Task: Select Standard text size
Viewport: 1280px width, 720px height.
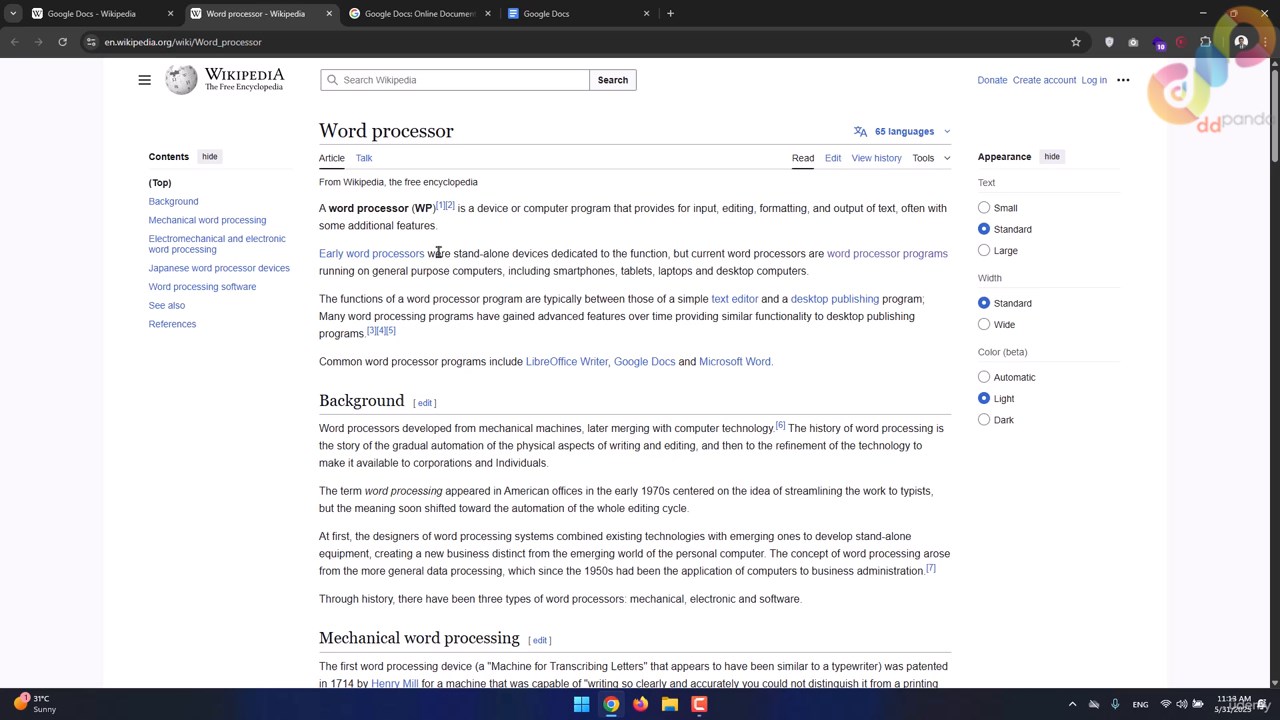Action: pyautogui.click(x=984, y=229)
